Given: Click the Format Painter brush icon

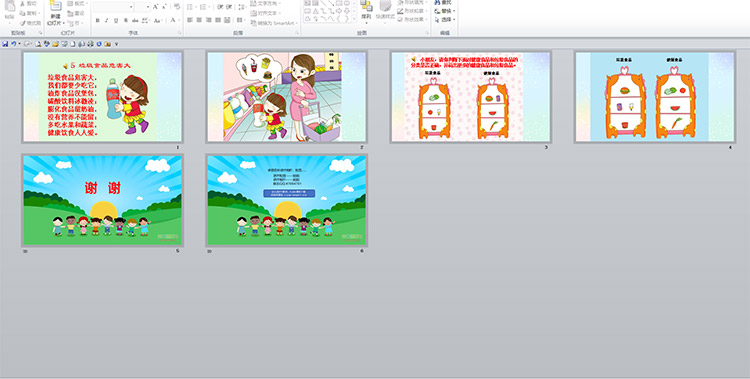Looking at the screenshot, I should click(x=23, y=23).
